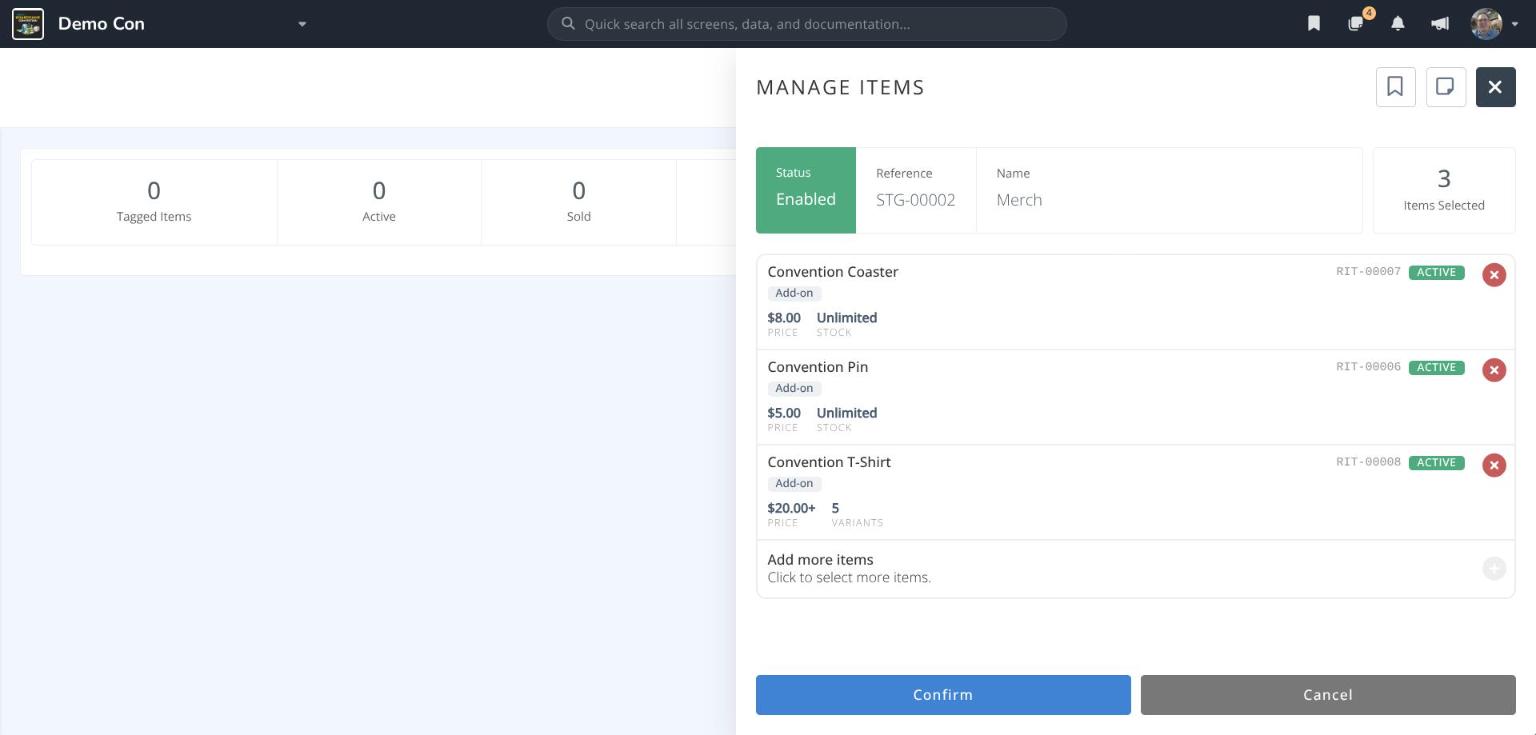The height and width of the screenshot is (735, 1536).
Task: Open the user avatar menu
Action: (1494, 24)
